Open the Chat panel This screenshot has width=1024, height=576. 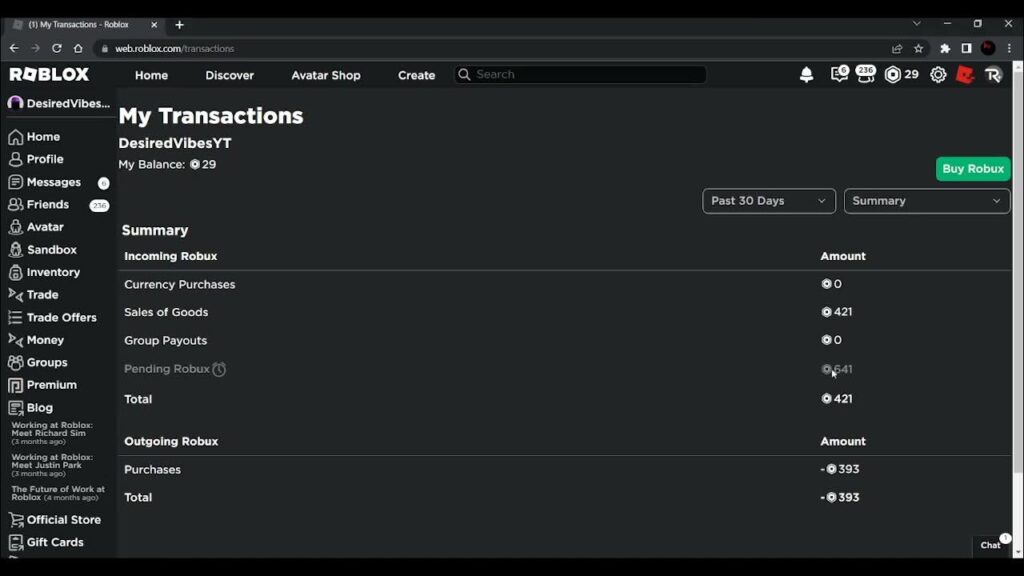pyautogui.click(x=991, y=545)
